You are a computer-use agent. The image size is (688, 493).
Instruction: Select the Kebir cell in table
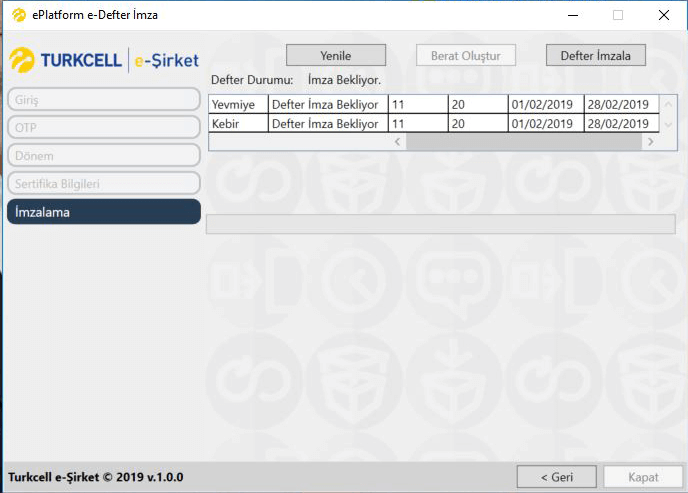pyautogui.click(x=238, y=124)
